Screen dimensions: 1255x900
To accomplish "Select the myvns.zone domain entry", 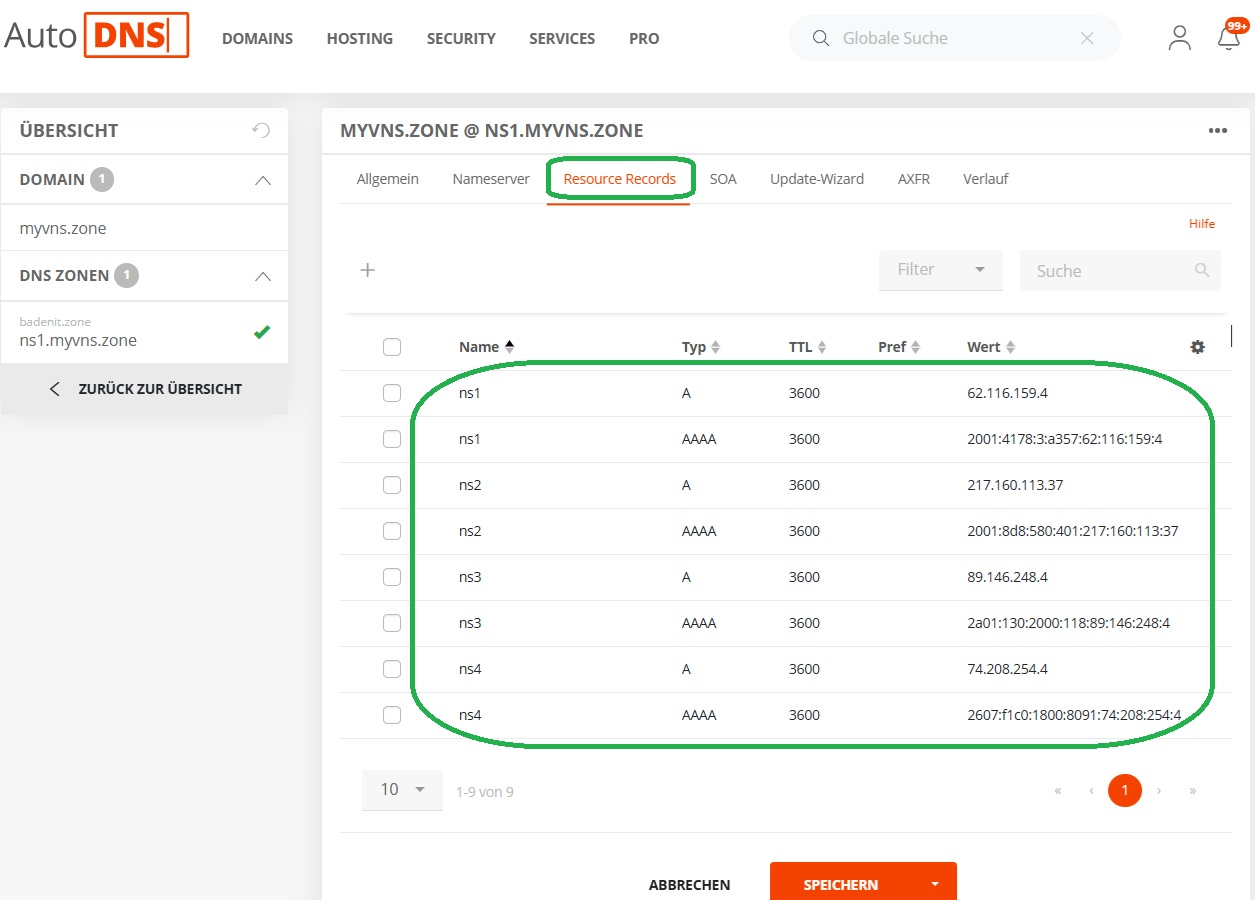I will click(144, 228).
